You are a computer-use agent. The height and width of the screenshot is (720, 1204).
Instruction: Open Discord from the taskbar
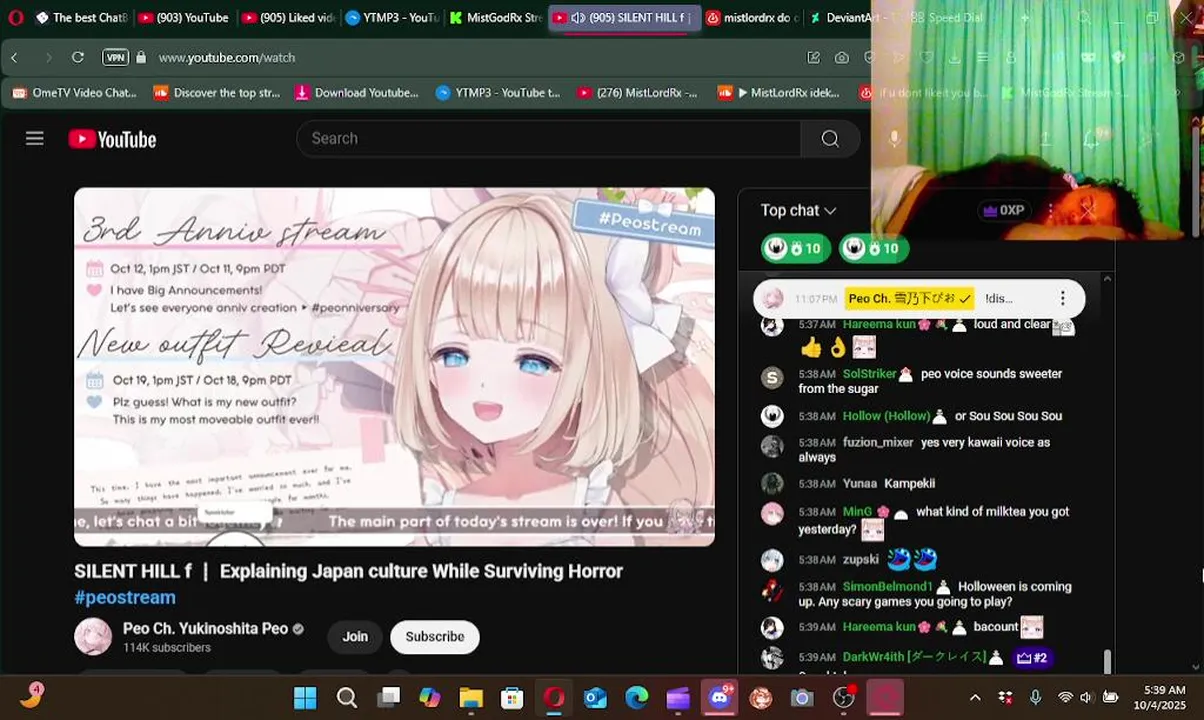719,697
